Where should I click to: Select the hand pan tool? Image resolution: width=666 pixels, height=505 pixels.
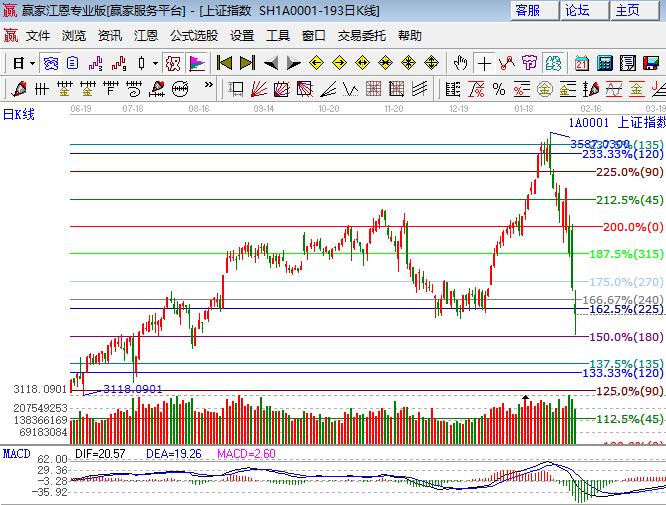(x=460, y=63)
